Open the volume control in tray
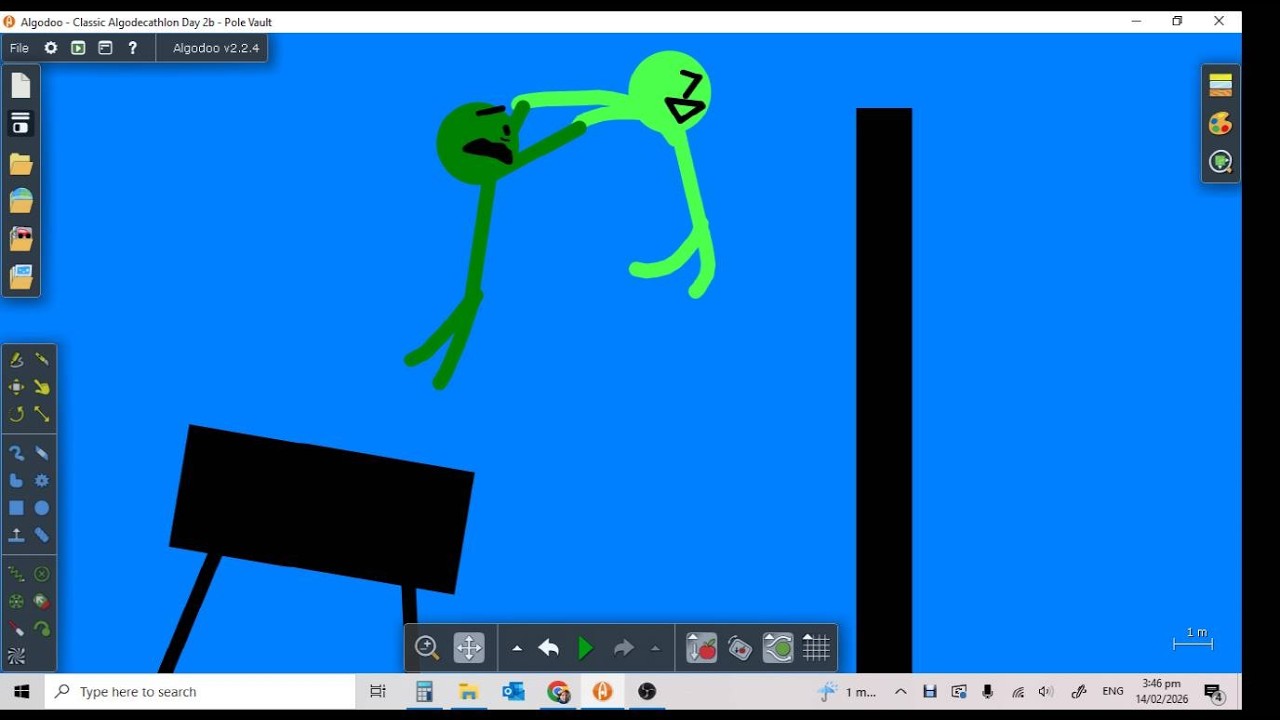Viewport: 1280px width, 720px height. click(x=1046, y=692)
